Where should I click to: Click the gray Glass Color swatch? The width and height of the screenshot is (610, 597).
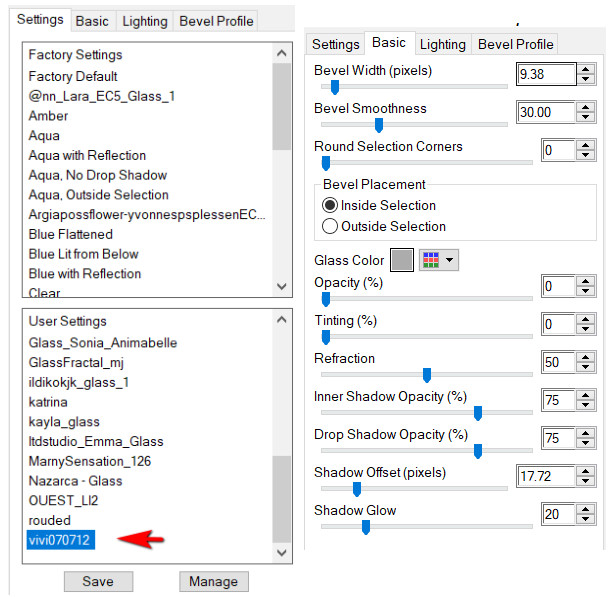(x=401, y=260)
